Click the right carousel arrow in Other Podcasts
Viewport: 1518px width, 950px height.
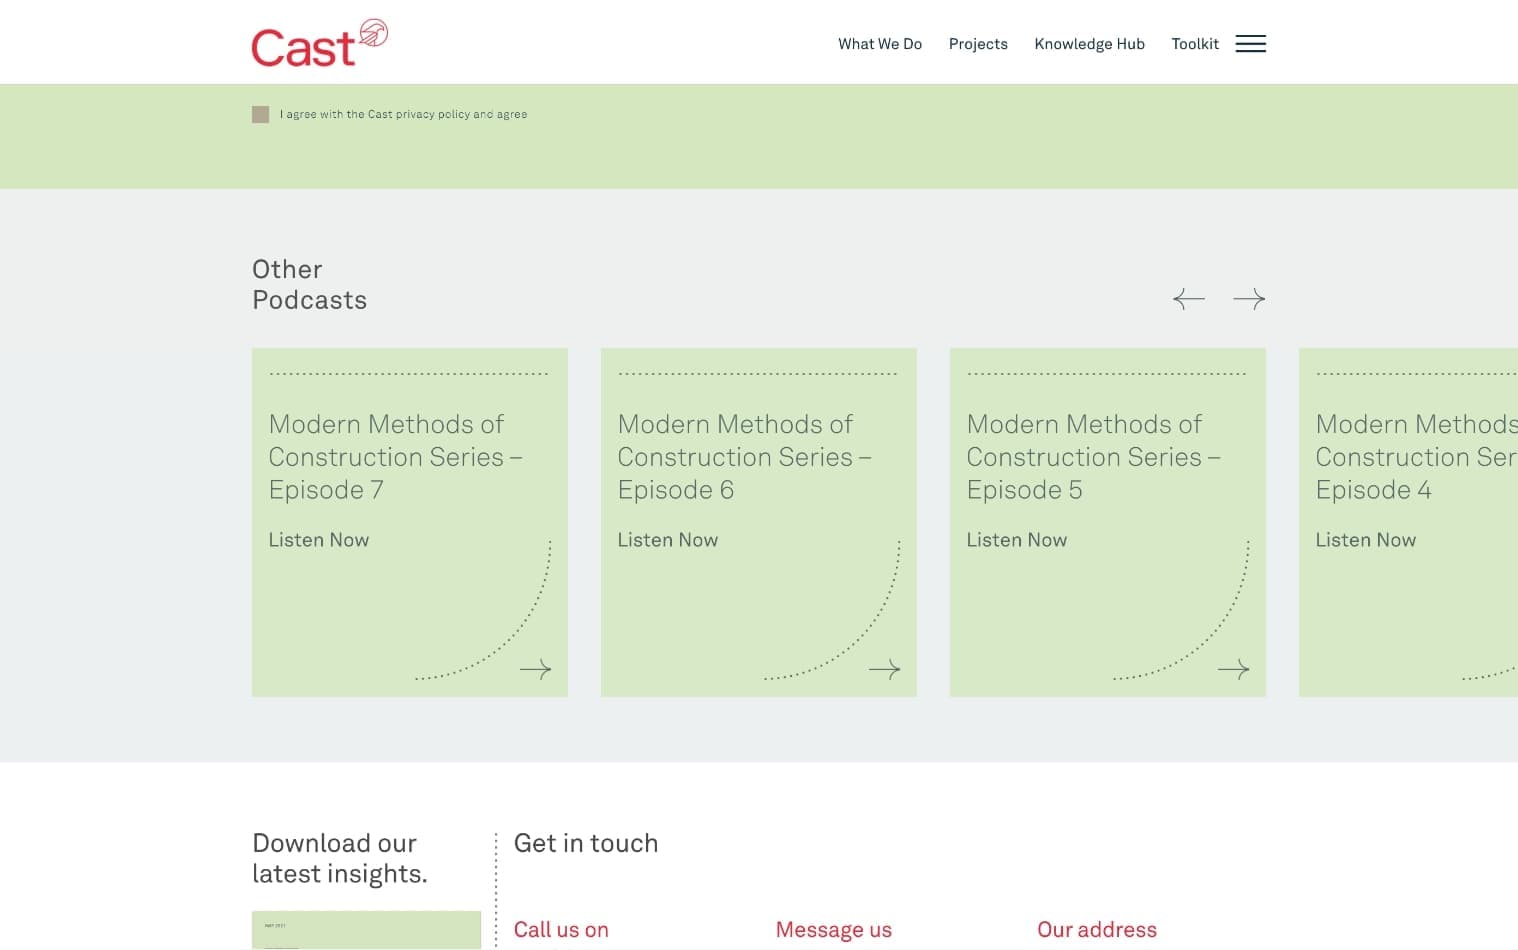coord(1249,298)
